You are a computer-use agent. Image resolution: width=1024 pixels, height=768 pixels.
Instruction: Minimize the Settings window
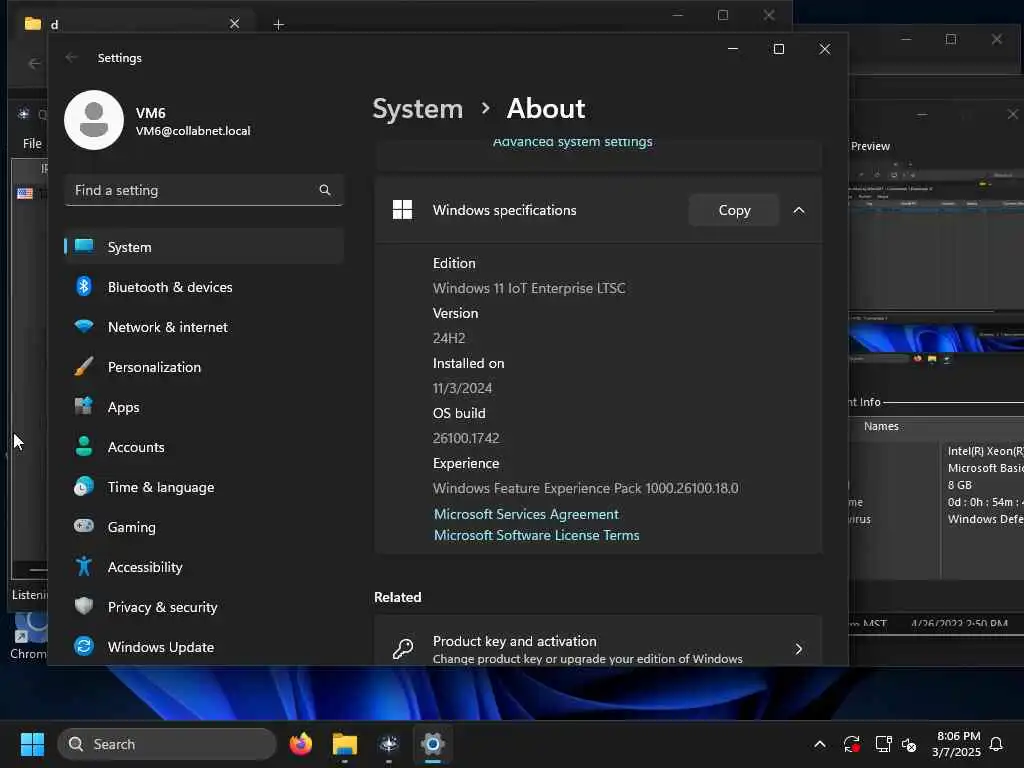(733, 49)
